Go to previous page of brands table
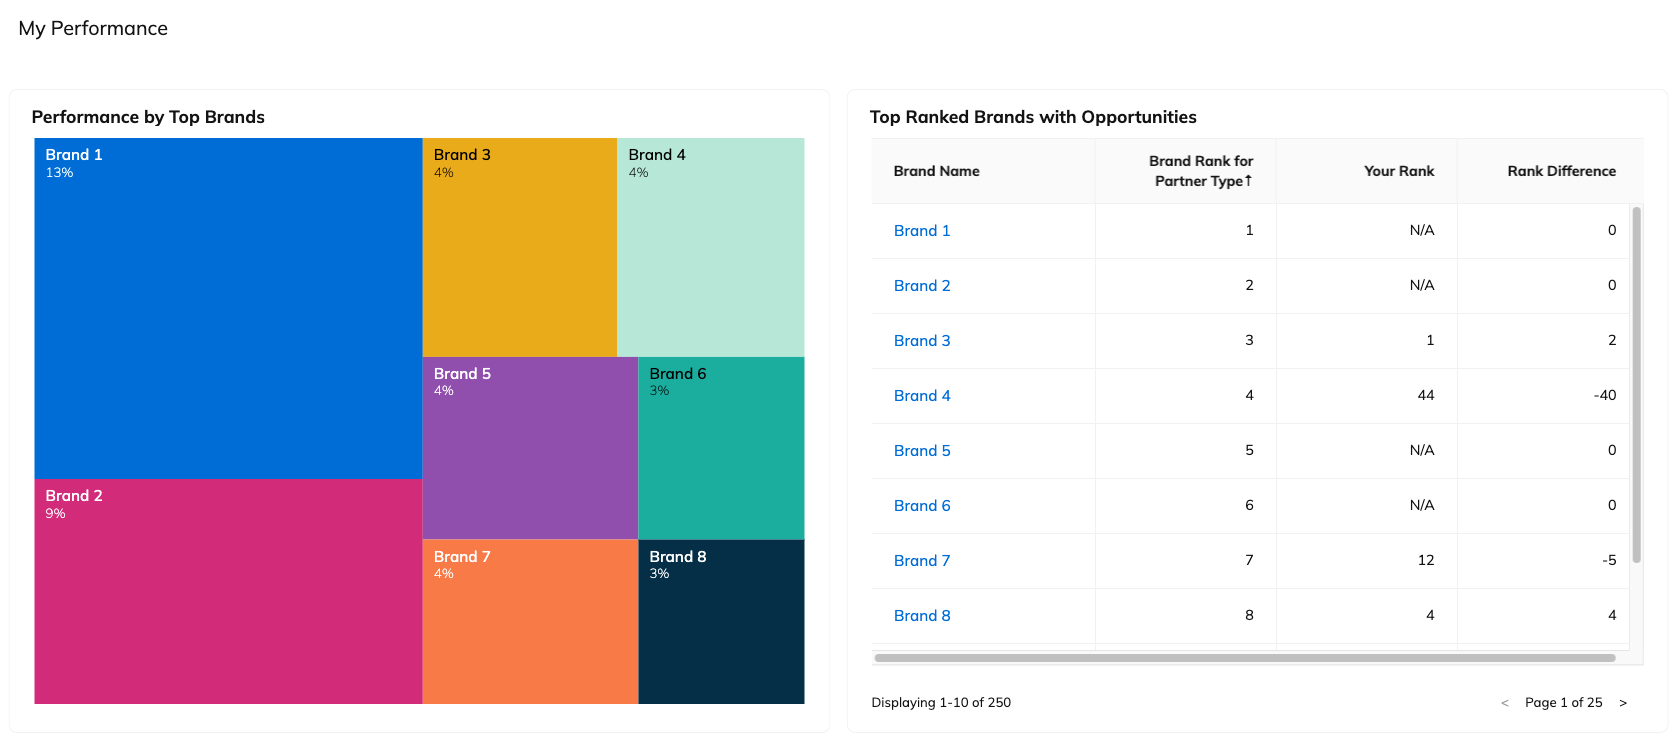Image resolution: width=1676 pixels, height=740 pixels. point(1505,703)
